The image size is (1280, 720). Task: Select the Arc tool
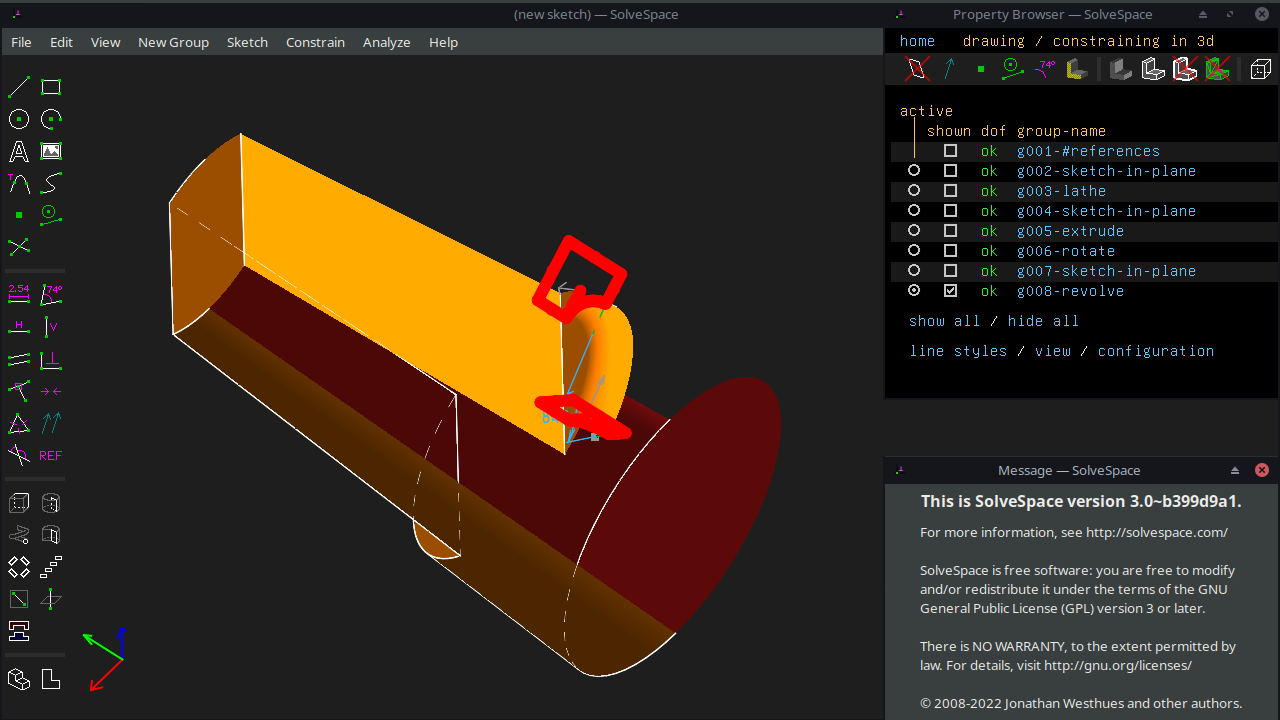(50, 119)
